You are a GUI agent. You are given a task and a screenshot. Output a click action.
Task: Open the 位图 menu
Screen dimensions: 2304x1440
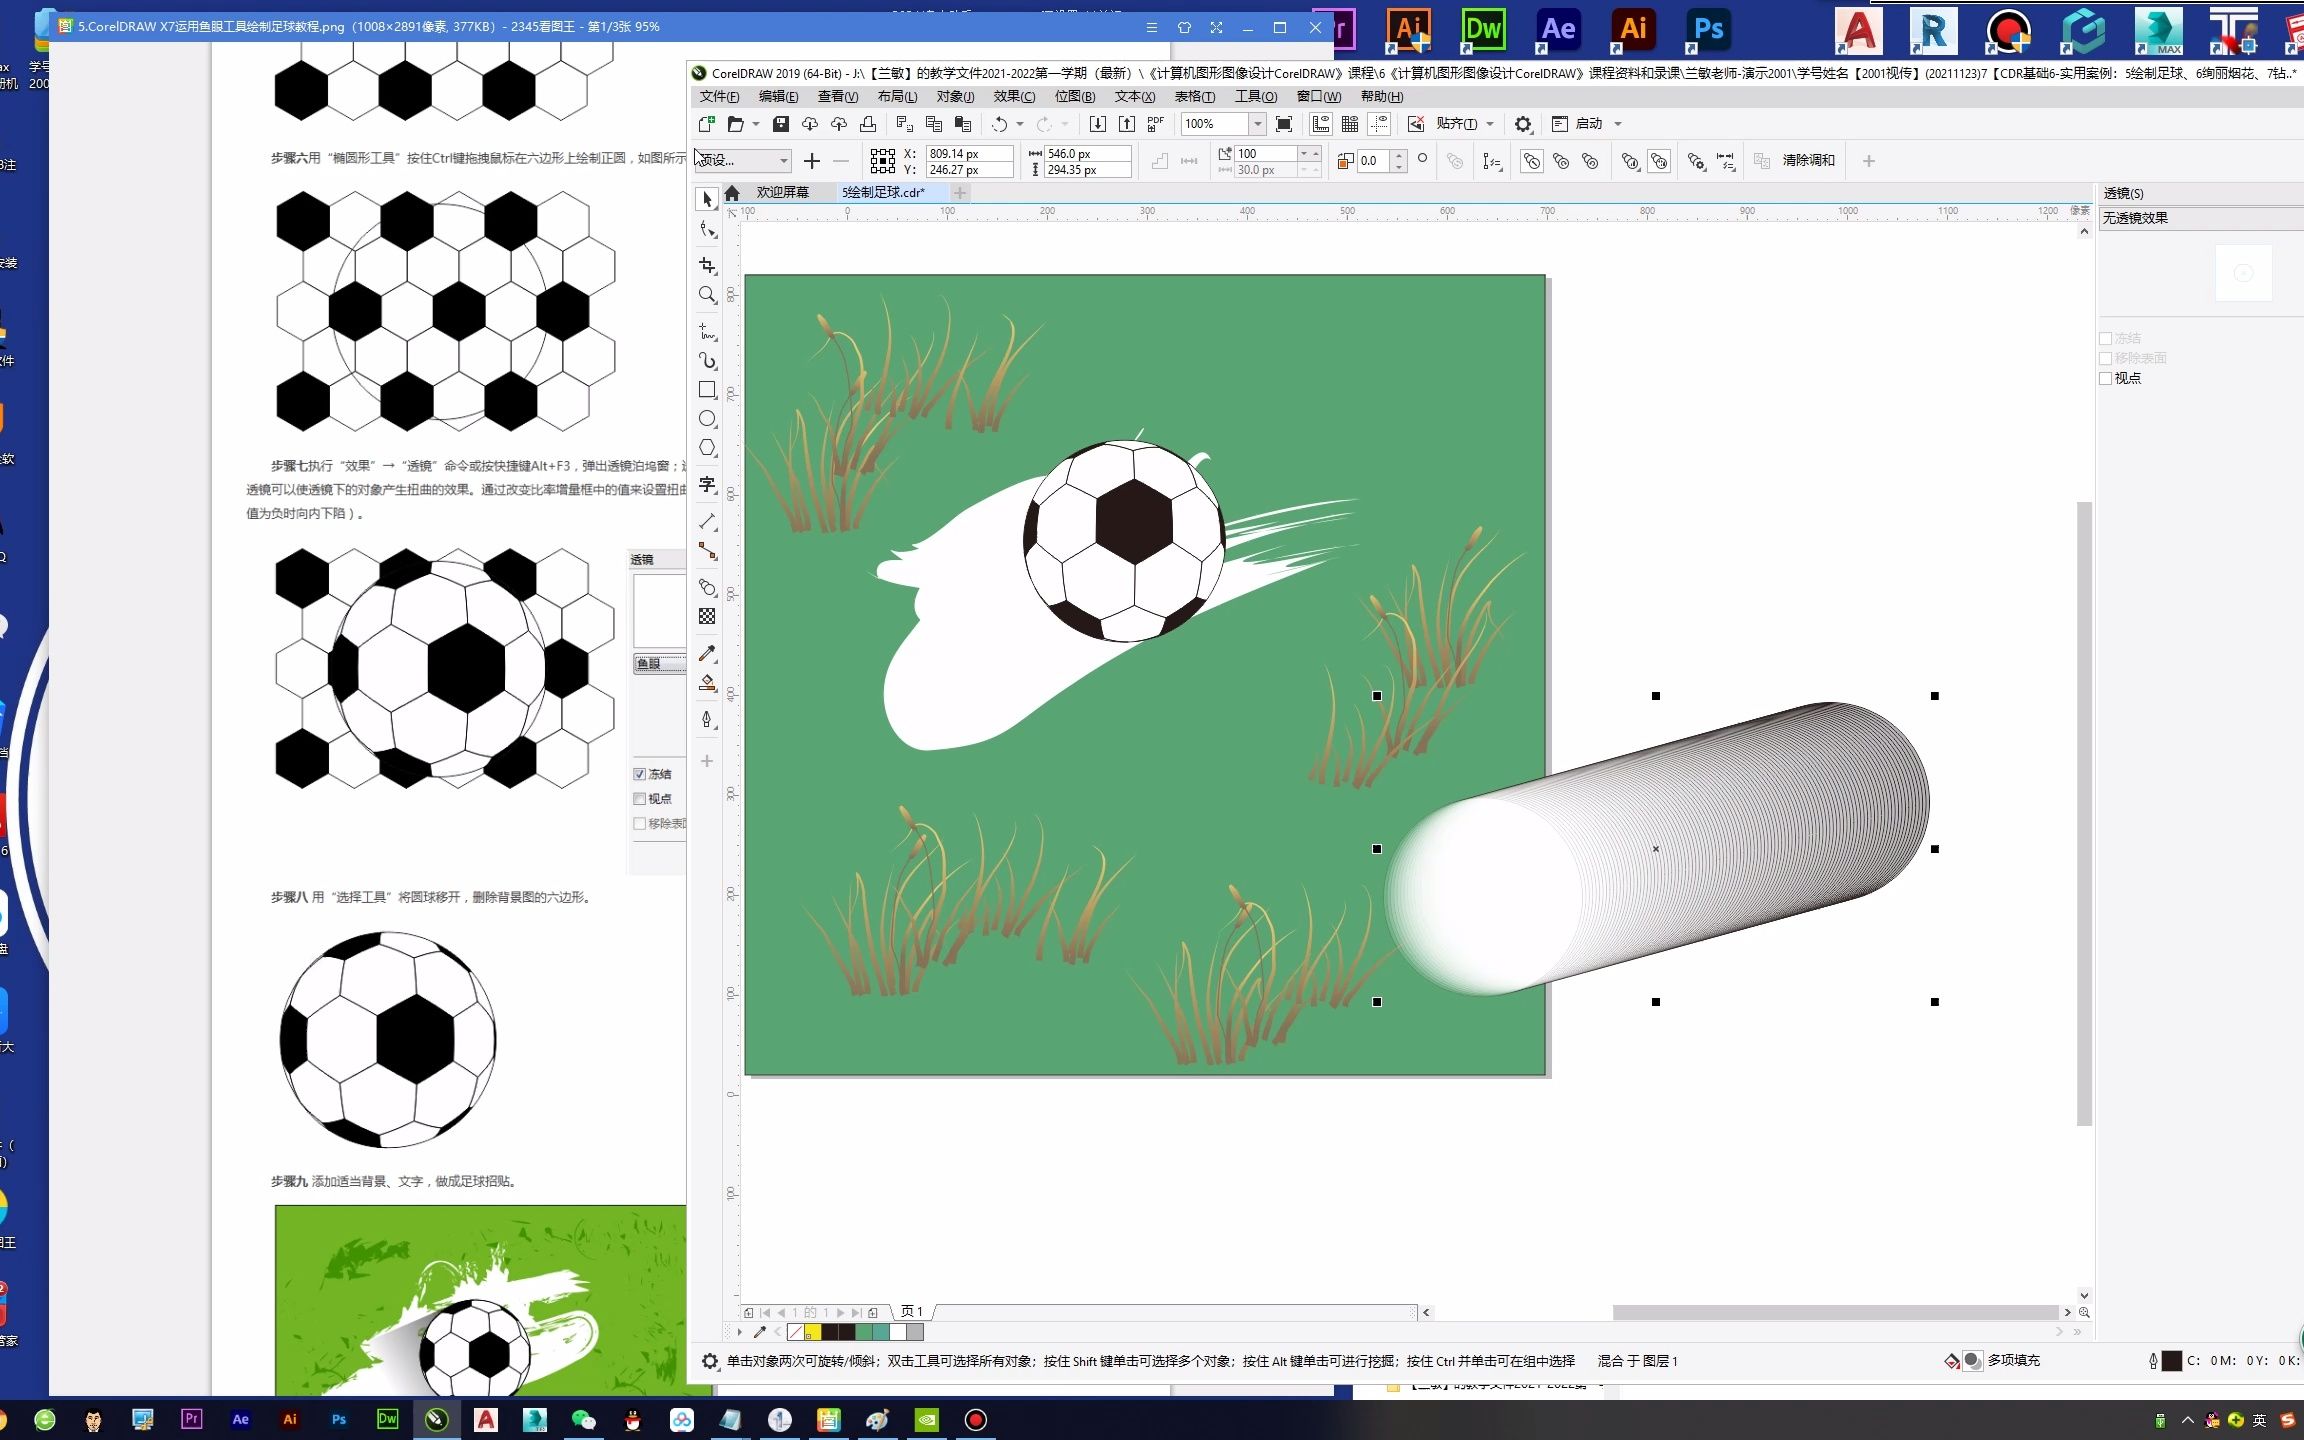coord(1074,96)
